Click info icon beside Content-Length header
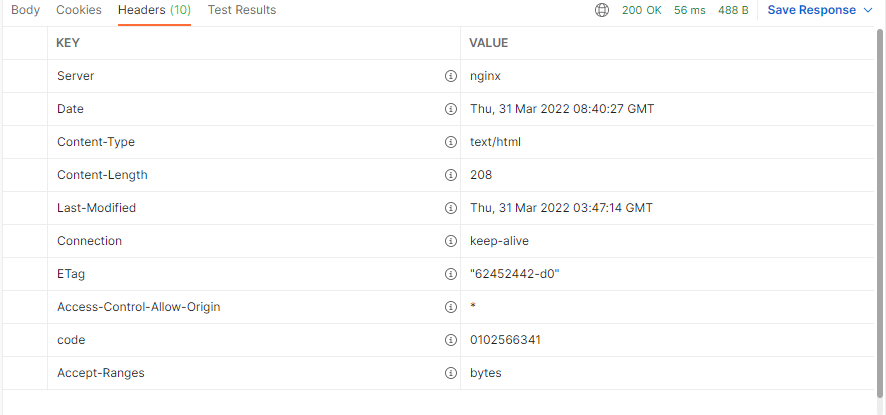The width and height of the screenshot is (886, 415). point(450,175)
